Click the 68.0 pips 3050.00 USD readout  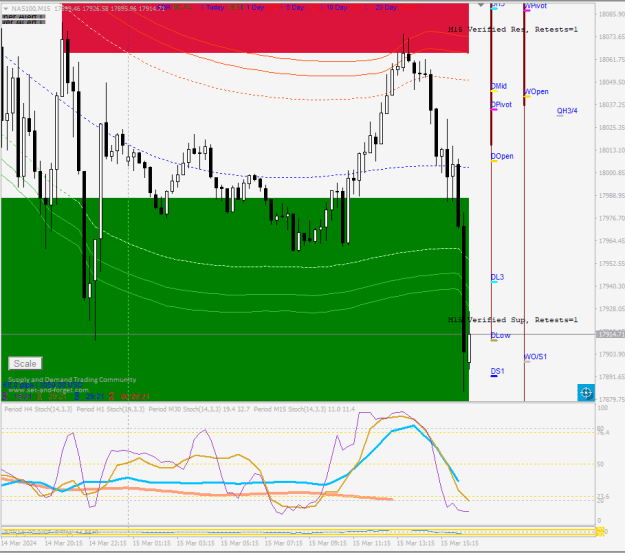[43, 385]
